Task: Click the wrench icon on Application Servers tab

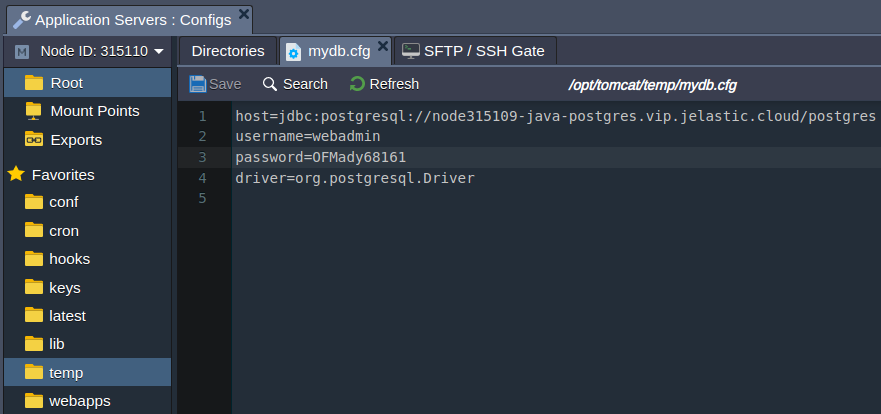Action: point(22,20)
